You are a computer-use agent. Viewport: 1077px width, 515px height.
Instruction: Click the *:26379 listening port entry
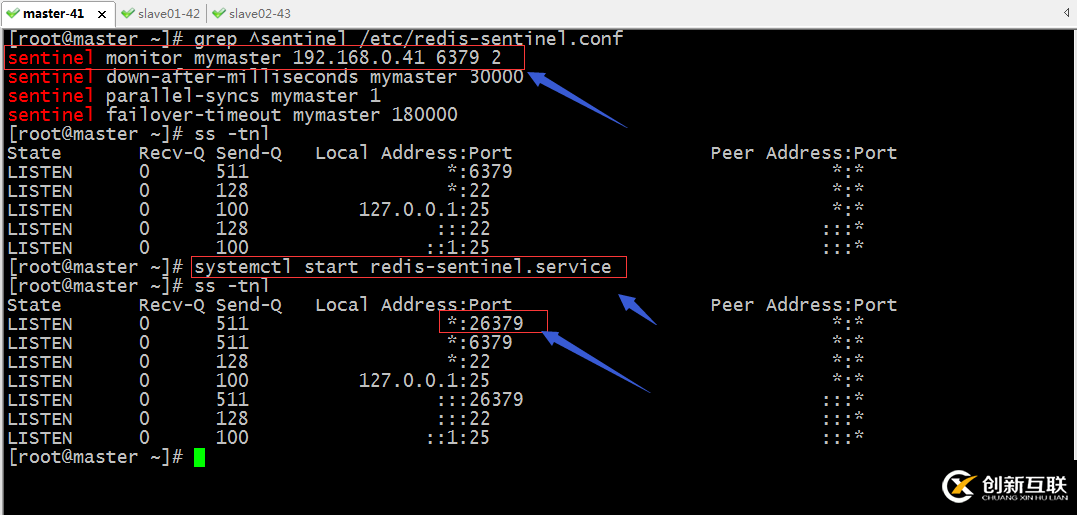(x=484, y=323)
